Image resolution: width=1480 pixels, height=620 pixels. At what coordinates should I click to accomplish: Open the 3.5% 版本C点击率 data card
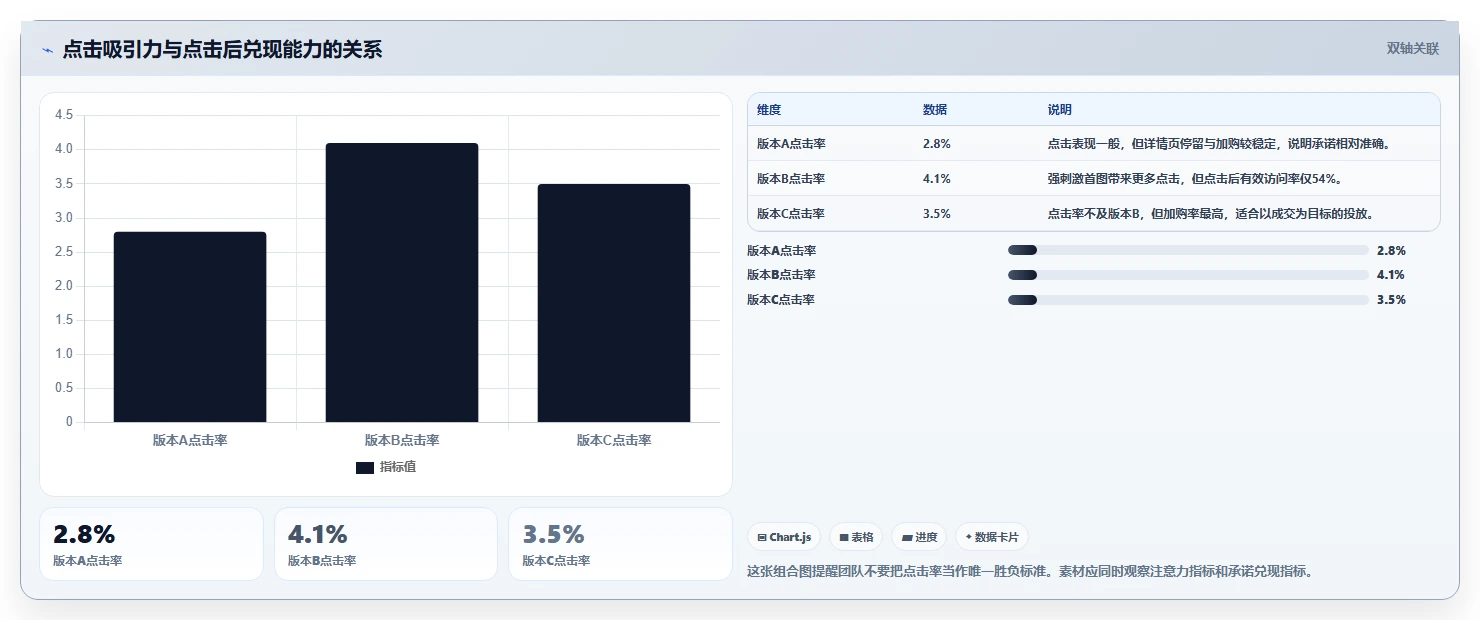coord(621,544)
